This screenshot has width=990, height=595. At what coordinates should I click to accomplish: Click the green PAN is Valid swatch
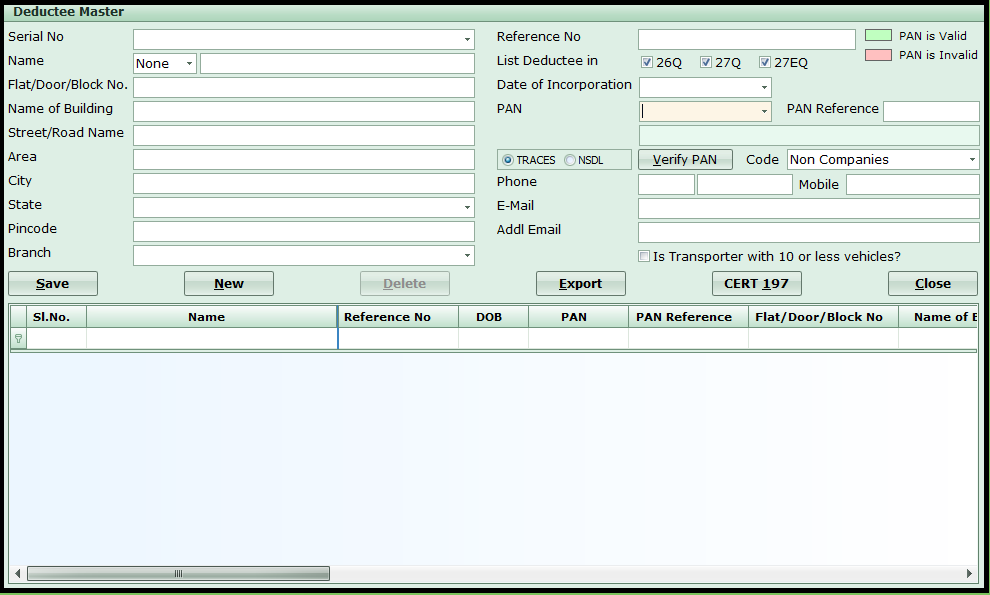click(x=878, y=35)
